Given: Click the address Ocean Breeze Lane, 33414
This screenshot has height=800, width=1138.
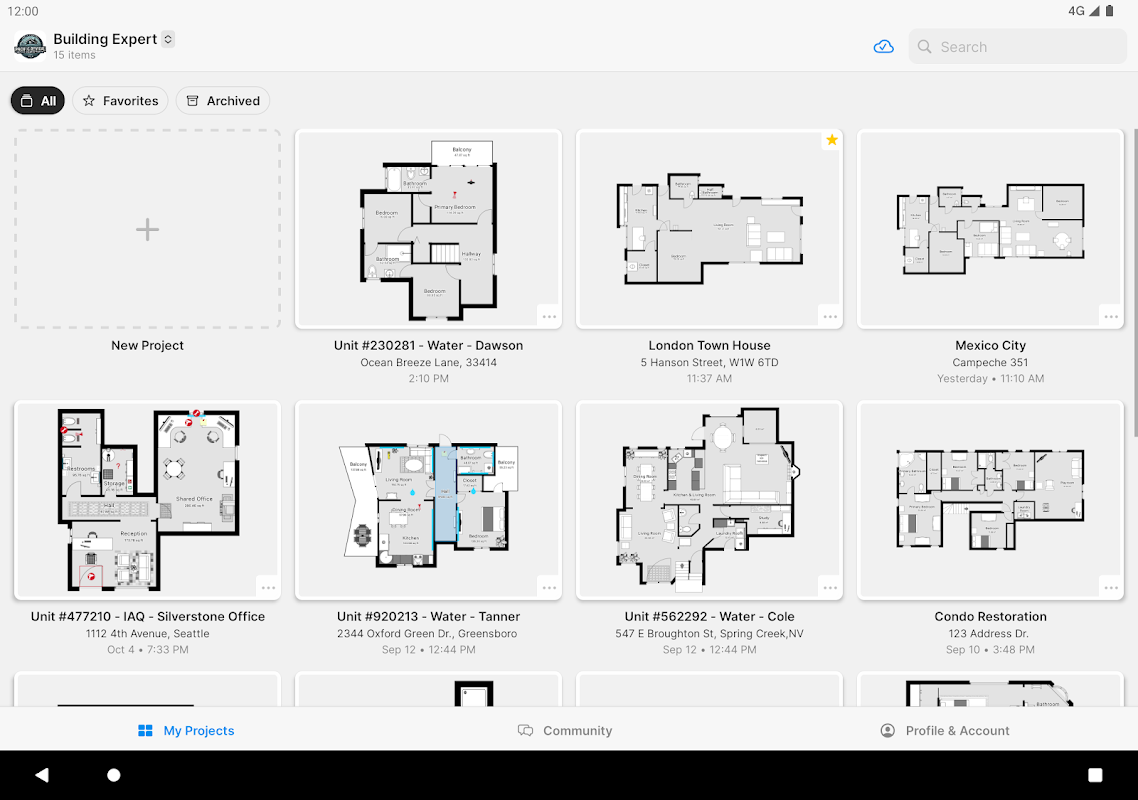Looking at the screenshot, I should pyautogui.click(x=428, y=362).
